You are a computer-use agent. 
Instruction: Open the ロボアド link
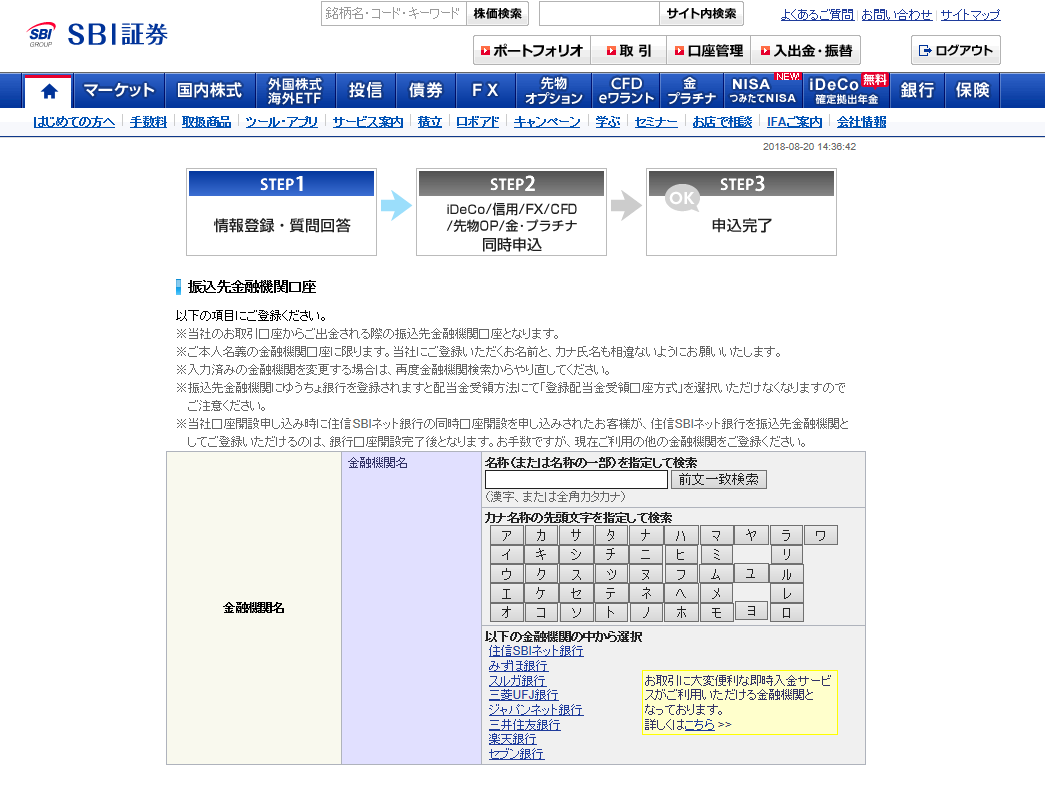pos(477,122)
